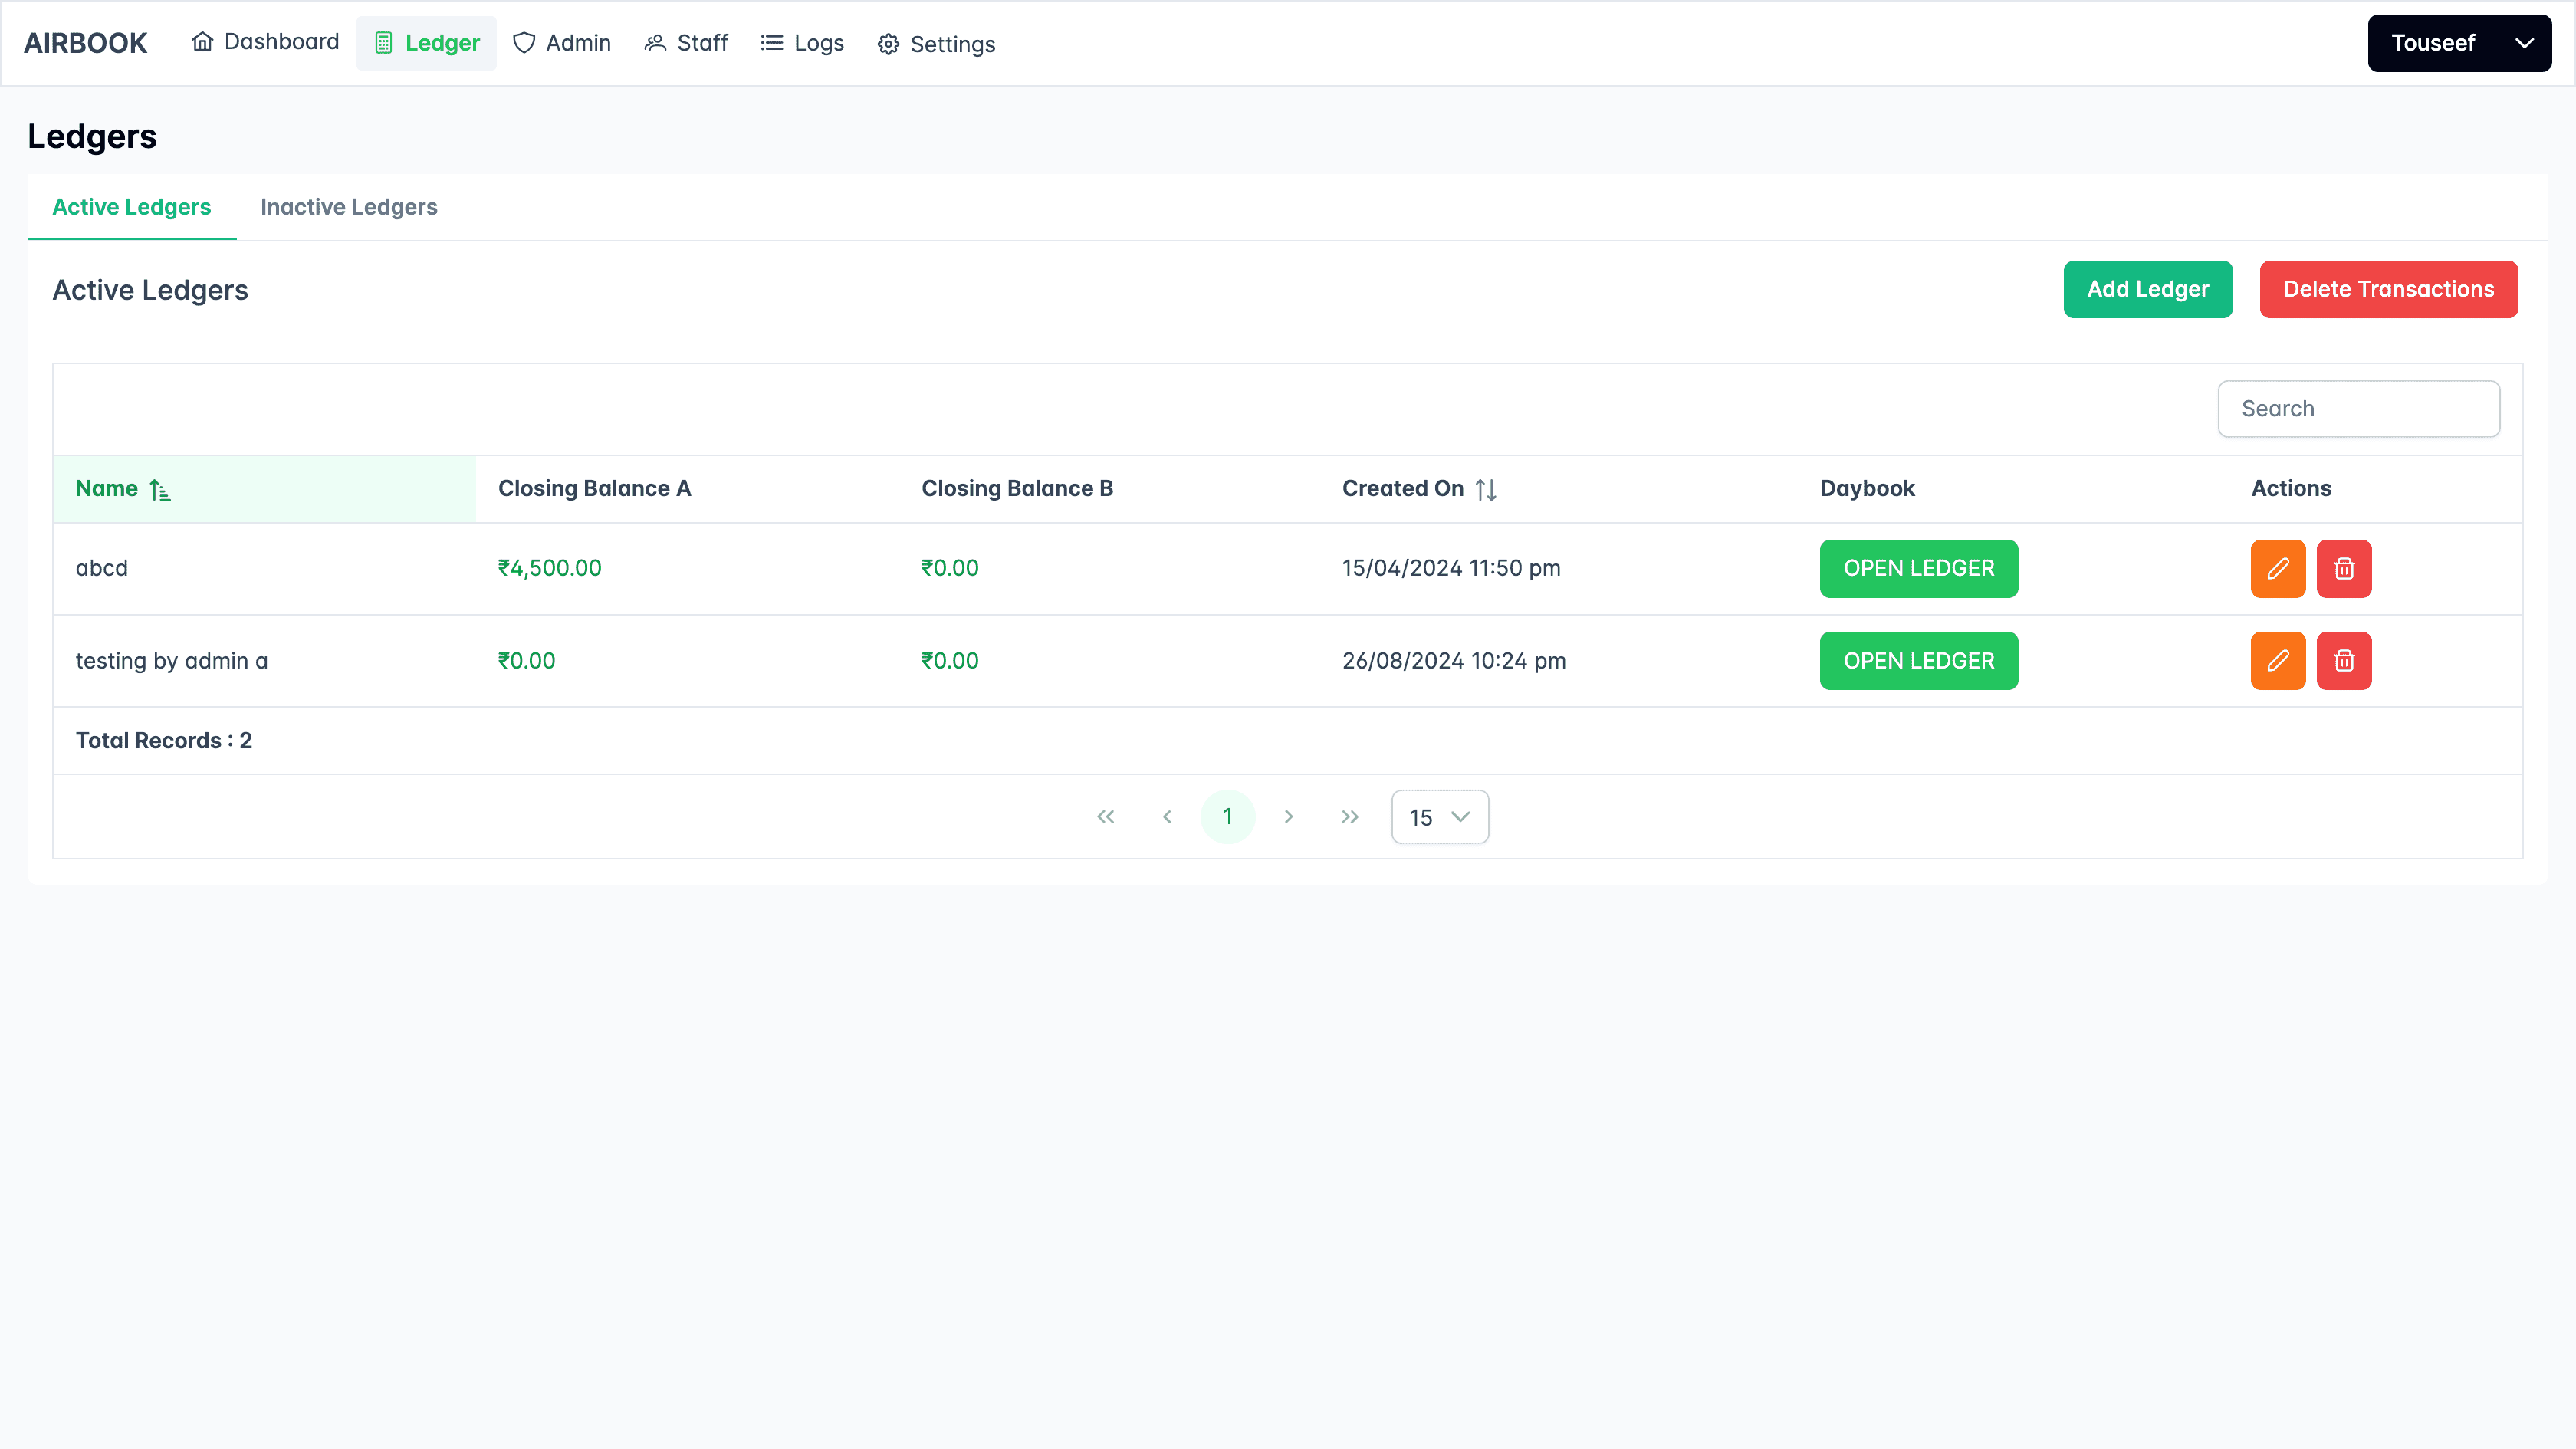Screen dimensions: 2576x1449
Task: Click into the Search field
Action: pyautogui.click(x=2358, y=409)
